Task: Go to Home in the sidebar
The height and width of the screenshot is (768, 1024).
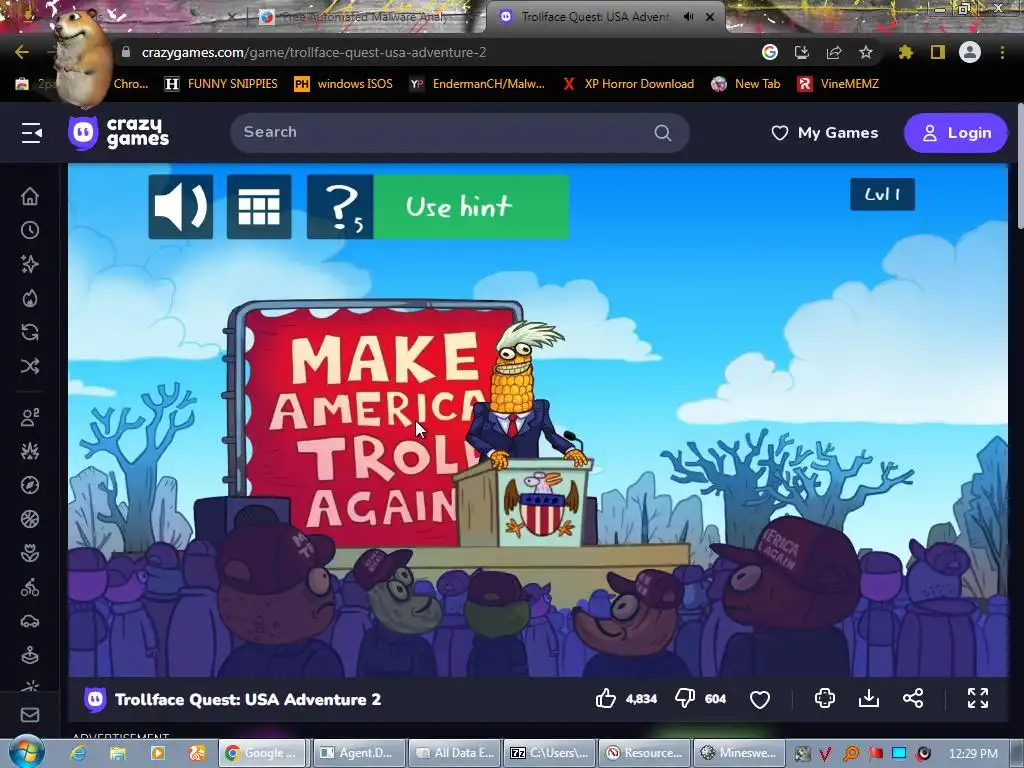Action: click(30, 196)
